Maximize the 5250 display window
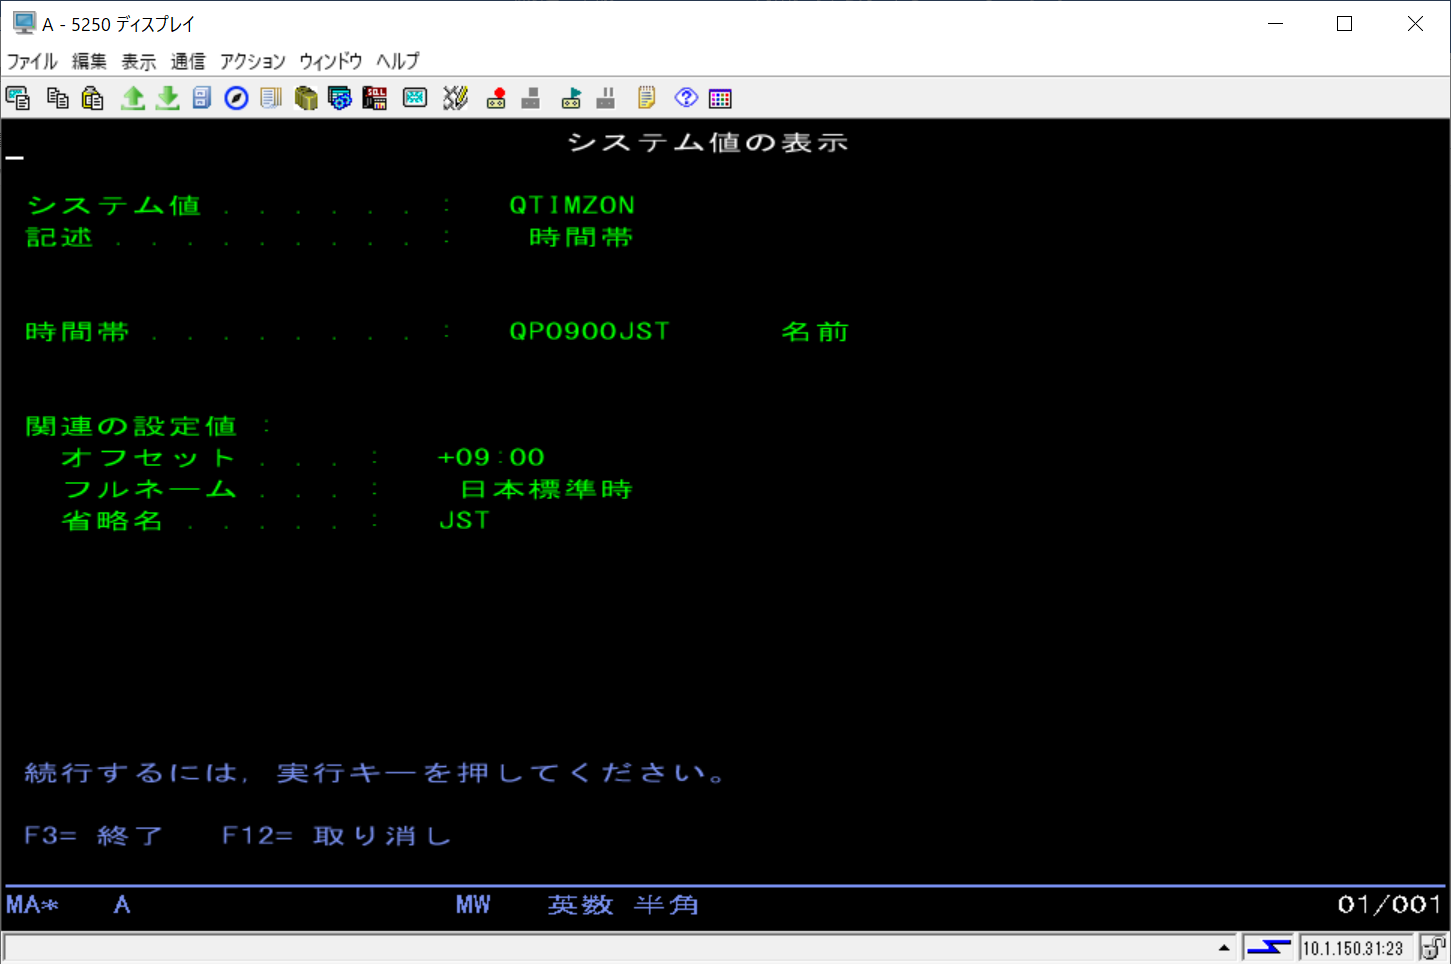1451x964 pixels. tap(1344, 23)
